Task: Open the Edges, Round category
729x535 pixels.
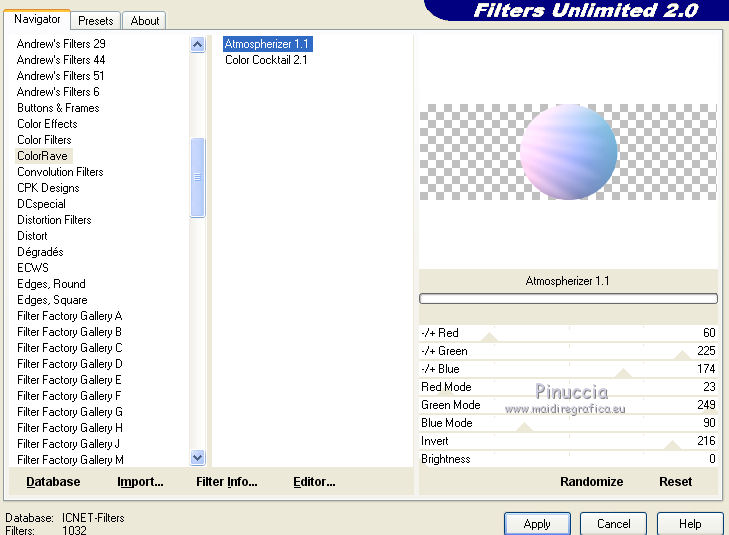Action: coord(52,284)
